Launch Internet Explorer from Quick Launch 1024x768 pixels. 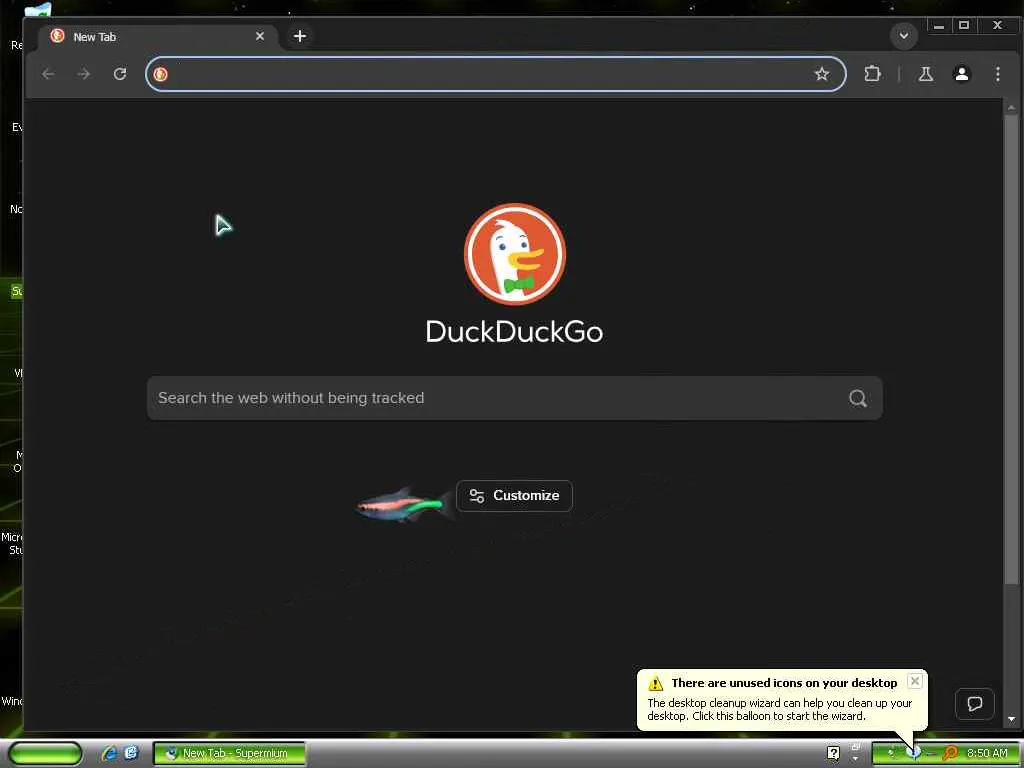tap(109, 753)
